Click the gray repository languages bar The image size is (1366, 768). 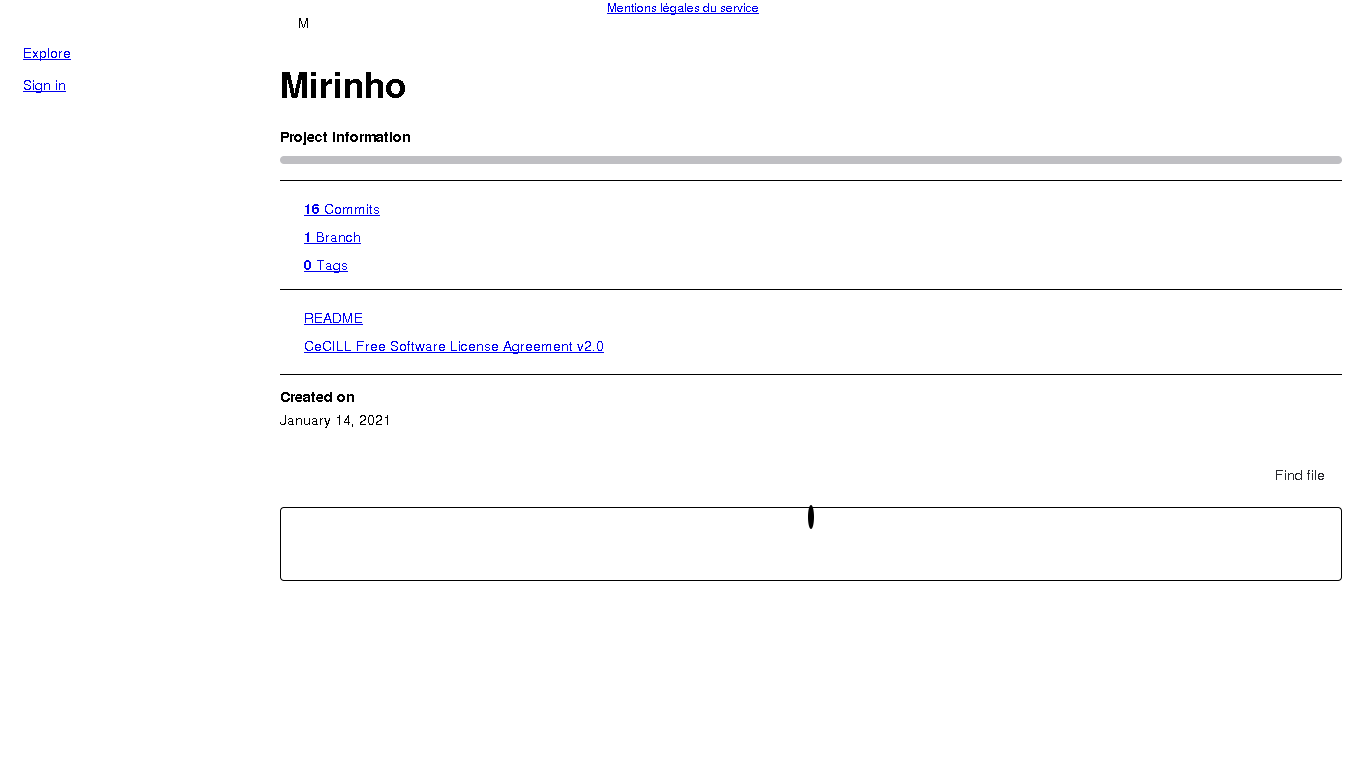810,160
